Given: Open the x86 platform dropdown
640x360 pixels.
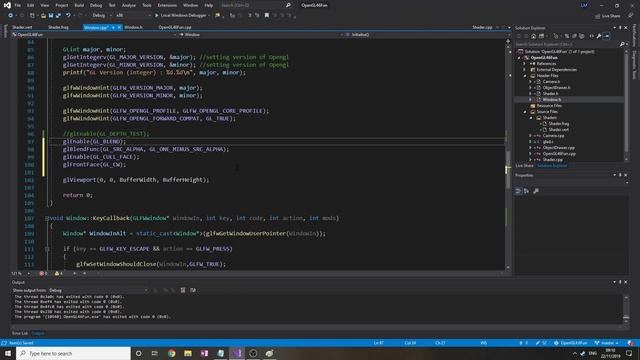Looking at the screenshot, I should point(133,16).
